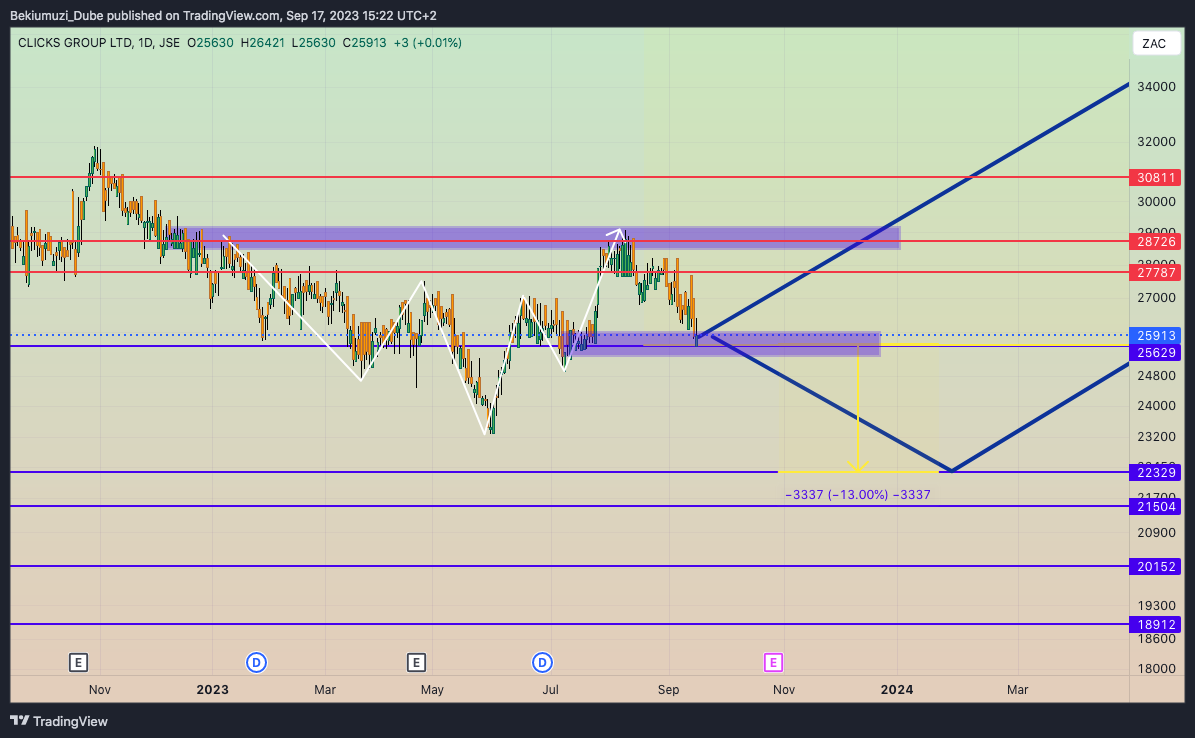Screen dimensions: 1195x738
Task: Select the 28726 red price label
Action: tap(1155, 242)
